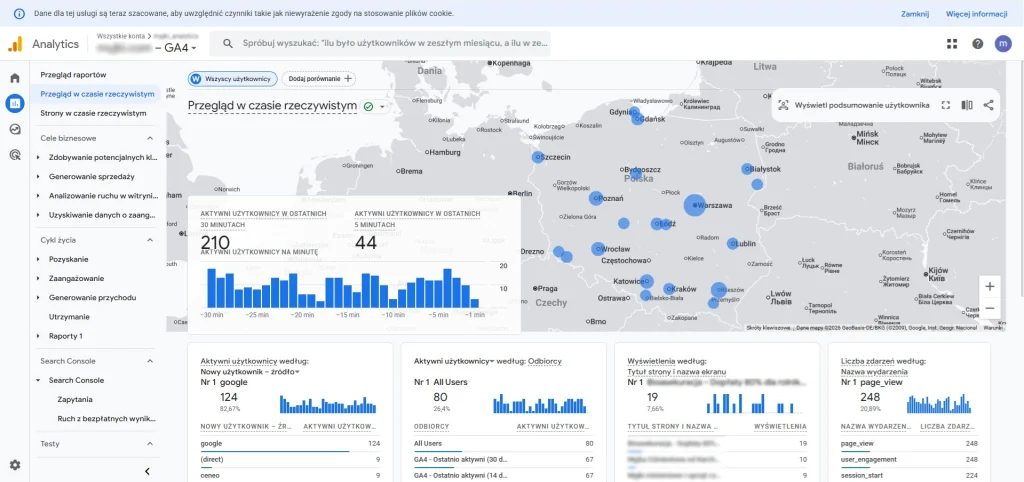Viewport: 1024px width, 482px height.
Task: Open the Advertising icon in left rail
Action: [x=14, y=155]
